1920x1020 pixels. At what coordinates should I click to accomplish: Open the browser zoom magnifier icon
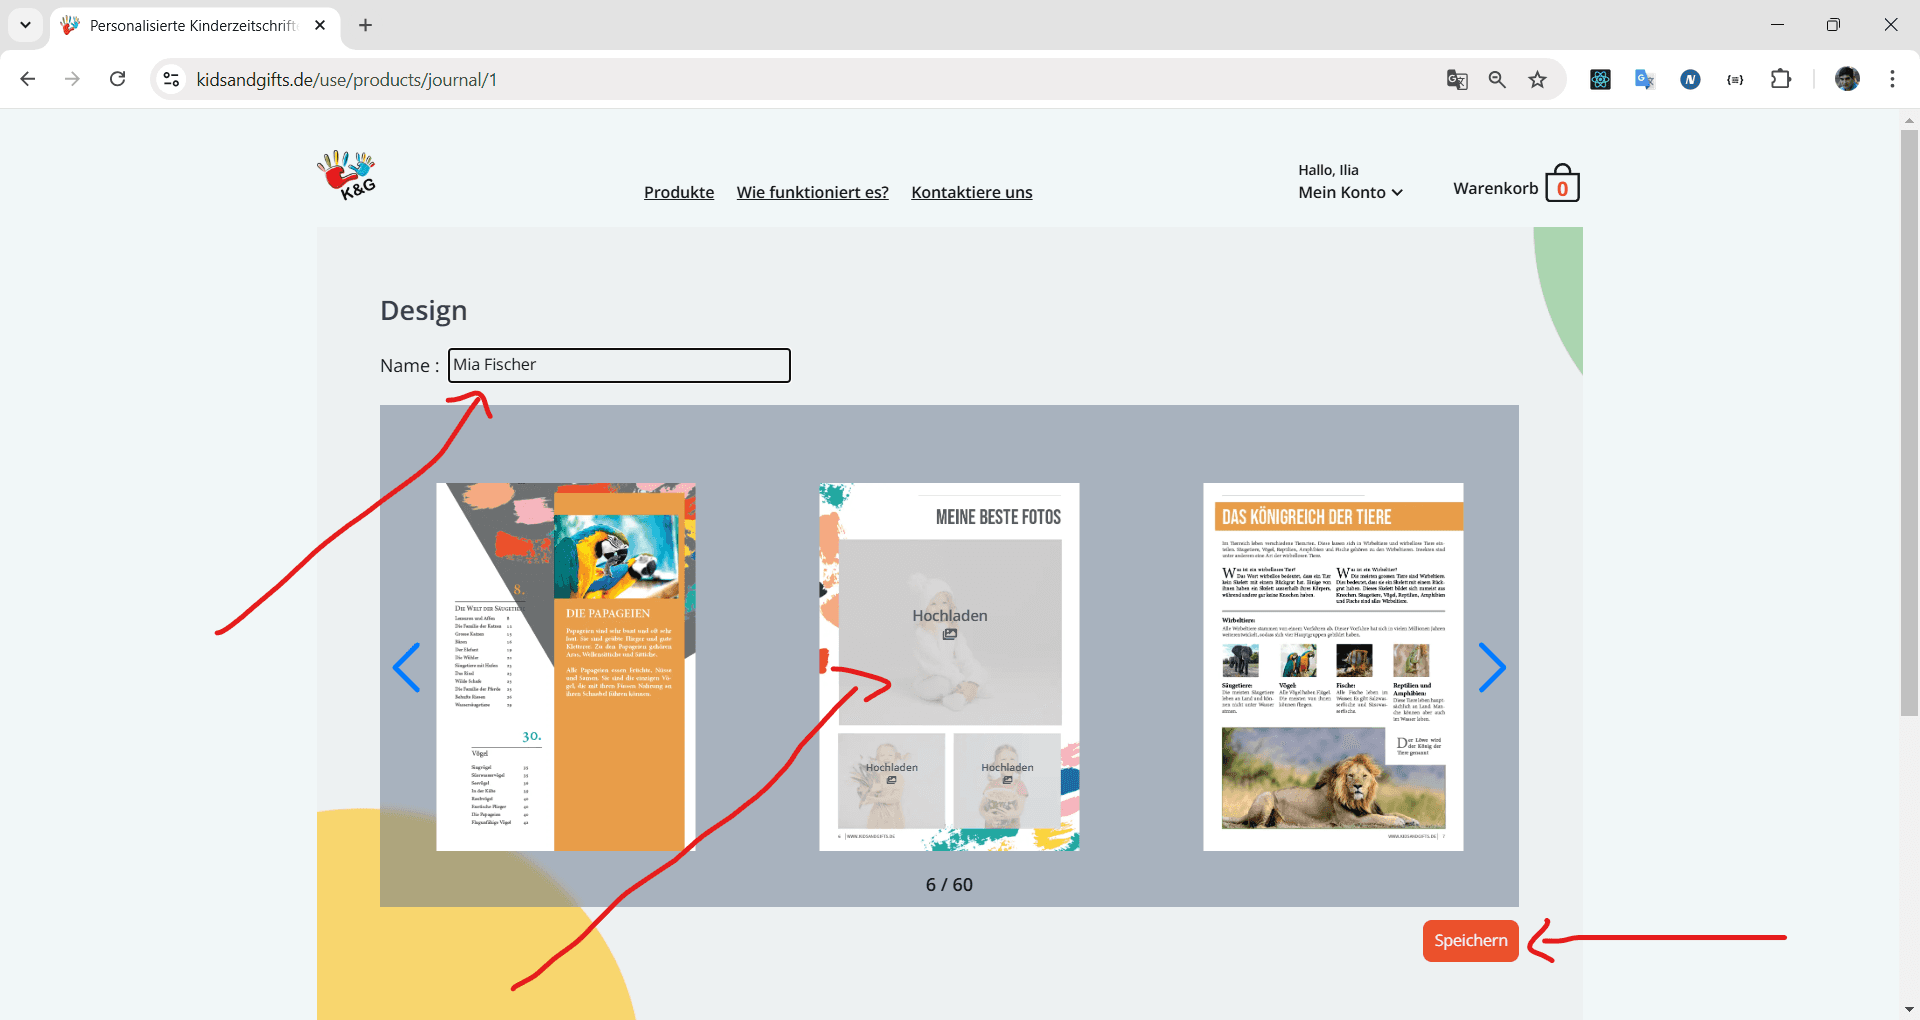(x=1497, y=80)
